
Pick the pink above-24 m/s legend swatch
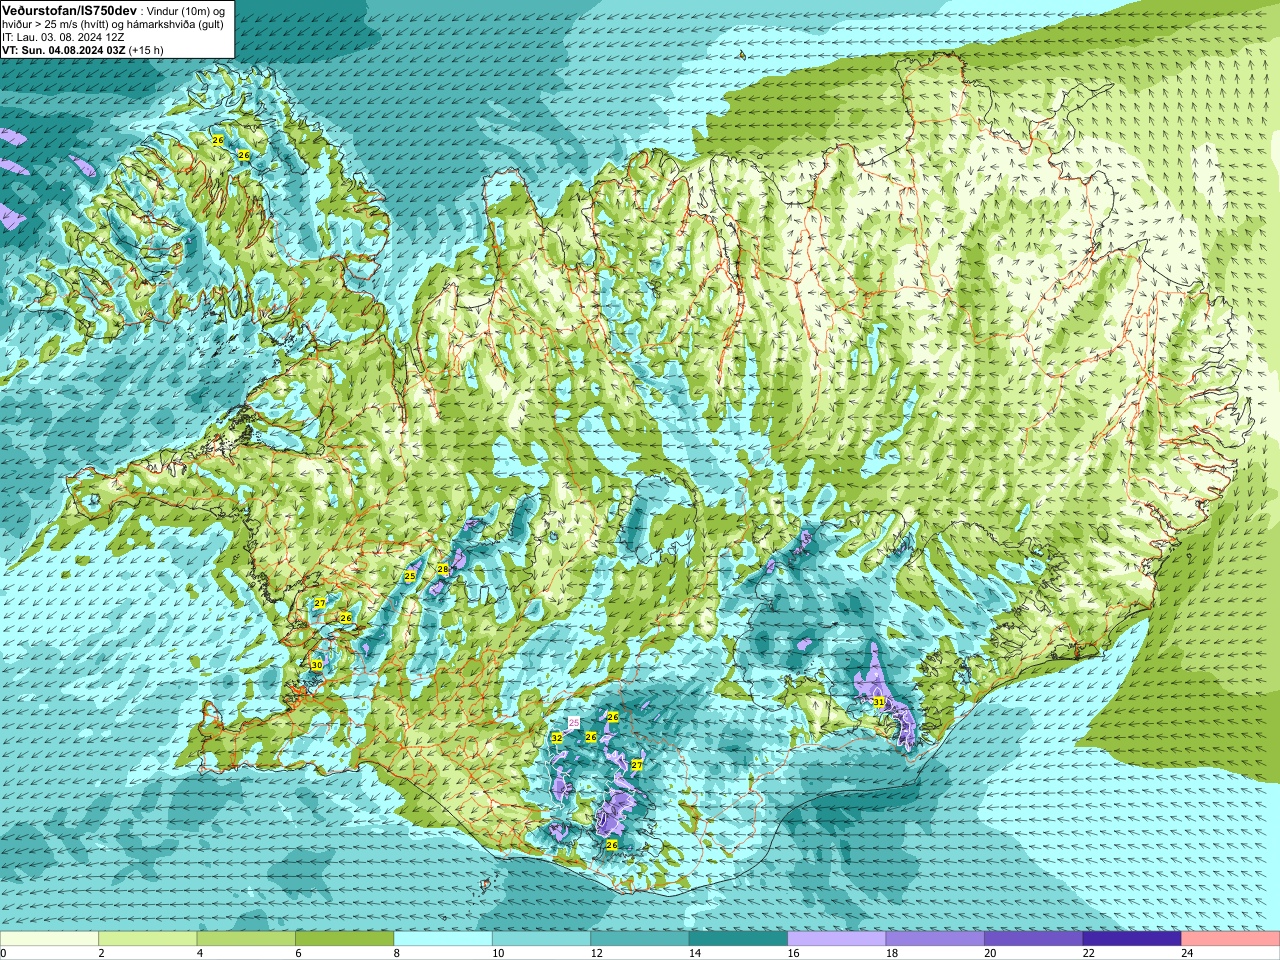click(1231, 939)
